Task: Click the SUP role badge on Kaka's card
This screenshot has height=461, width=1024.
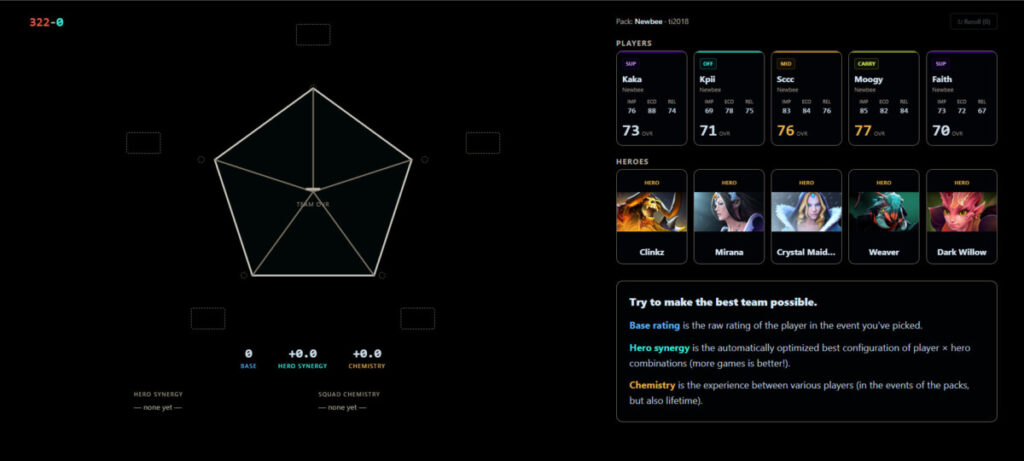Action: pyautogui.click(x=631, y=64)
